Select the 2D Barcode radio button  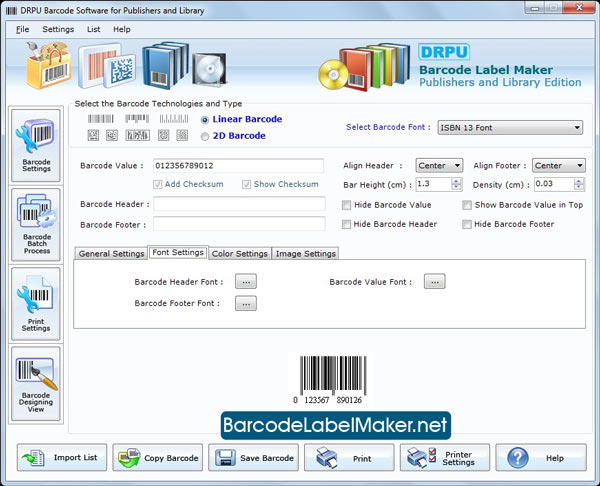tap(205, 137)
